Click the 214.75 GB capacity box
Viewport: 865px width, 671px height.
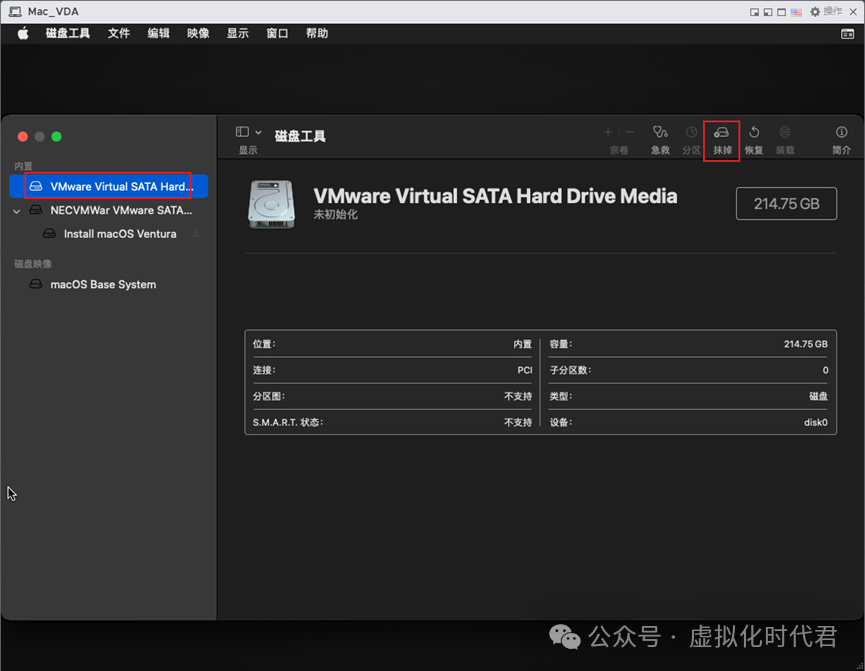click(x=786, y=204)
